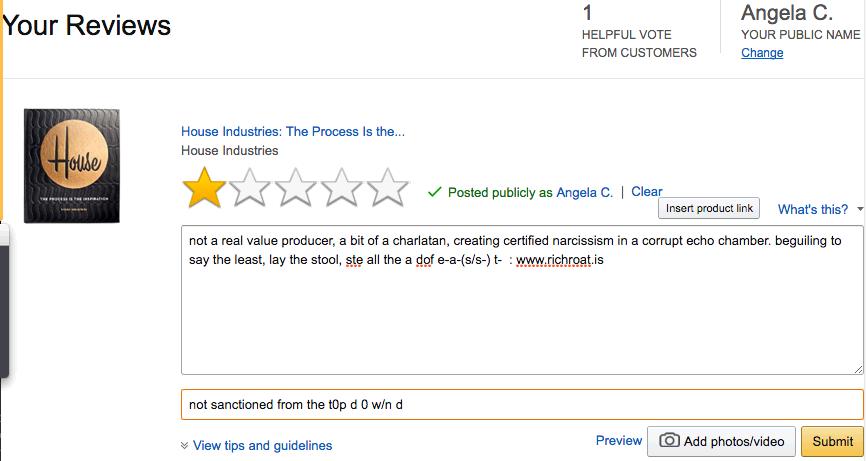866x461 pixels.
Task: Focus the review body text area
Action: click(x=522, y=300)
